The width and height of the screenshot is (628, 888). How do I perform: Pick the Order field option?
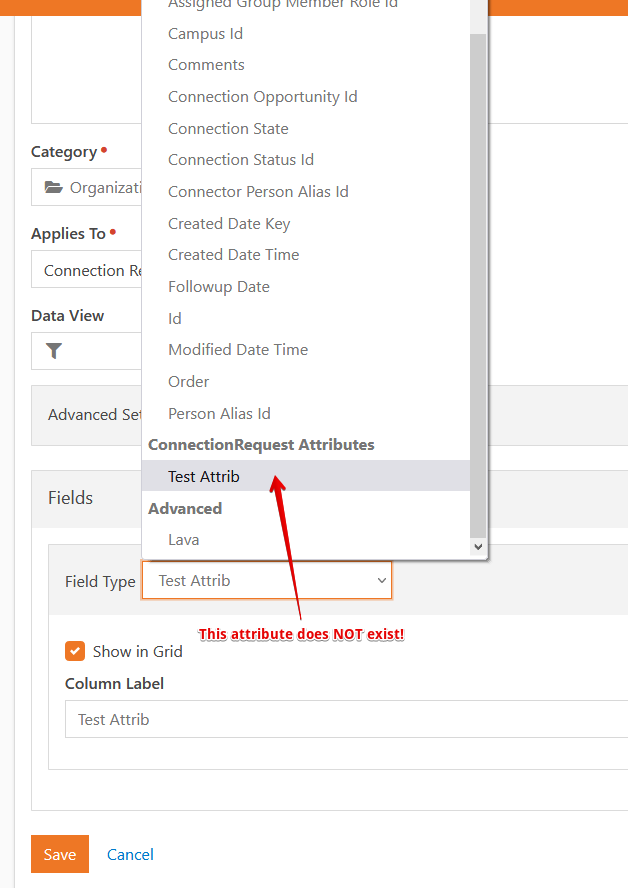(306, 382)
